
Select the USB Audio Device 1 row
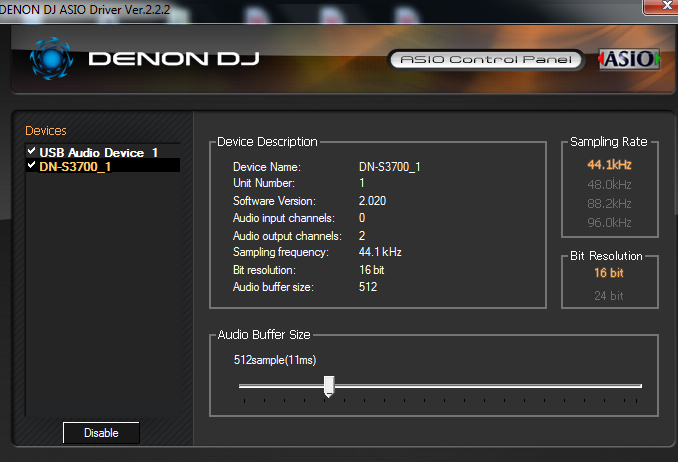tap(103, 152)
